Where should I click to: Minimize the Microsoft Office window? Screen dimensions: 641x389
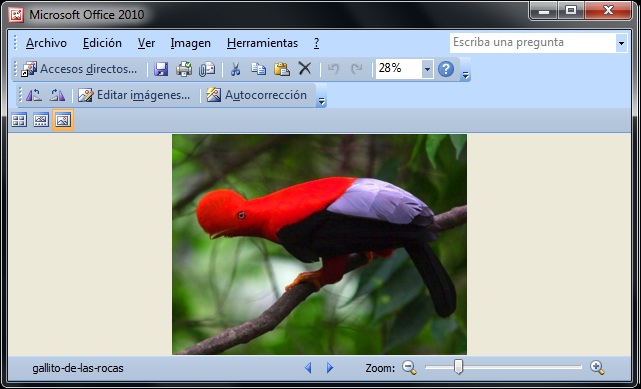click(544, 11)
